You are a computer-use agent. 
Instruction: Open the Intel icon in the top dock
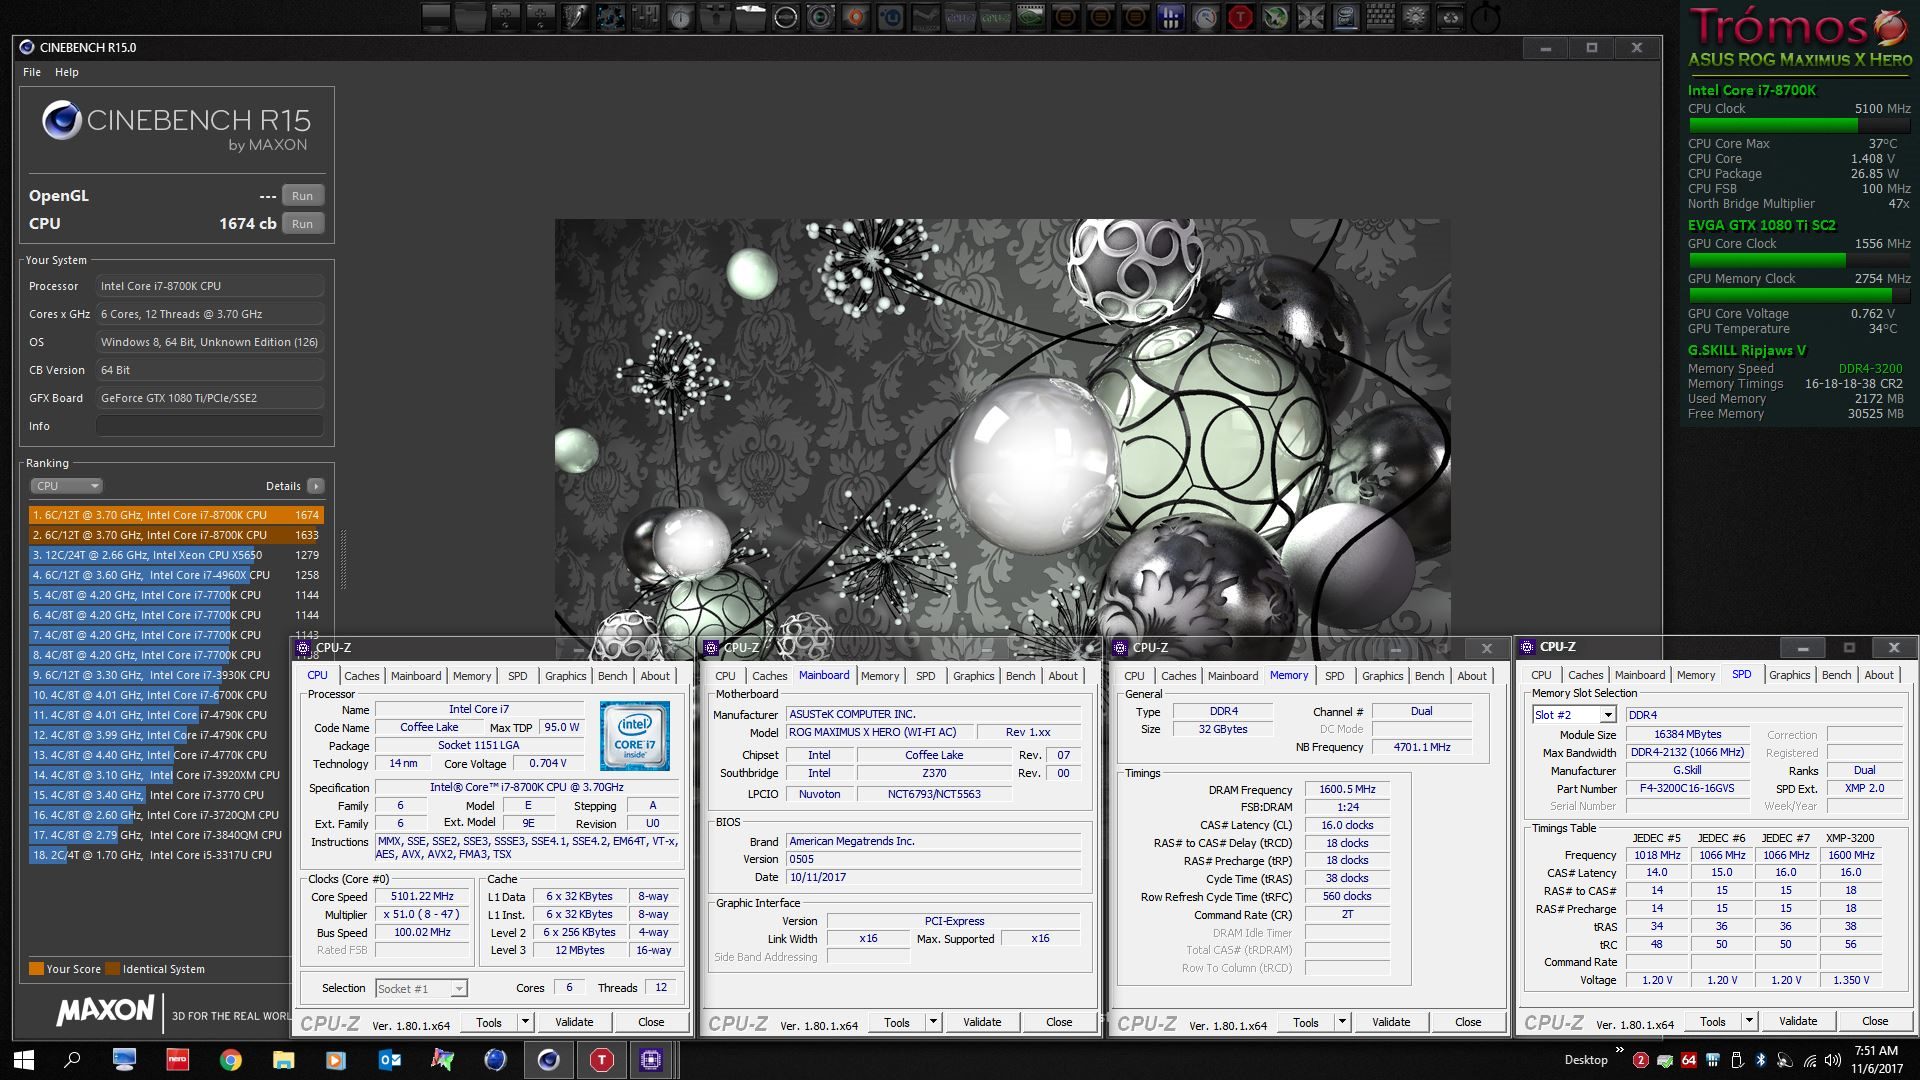coord(1345,17)
